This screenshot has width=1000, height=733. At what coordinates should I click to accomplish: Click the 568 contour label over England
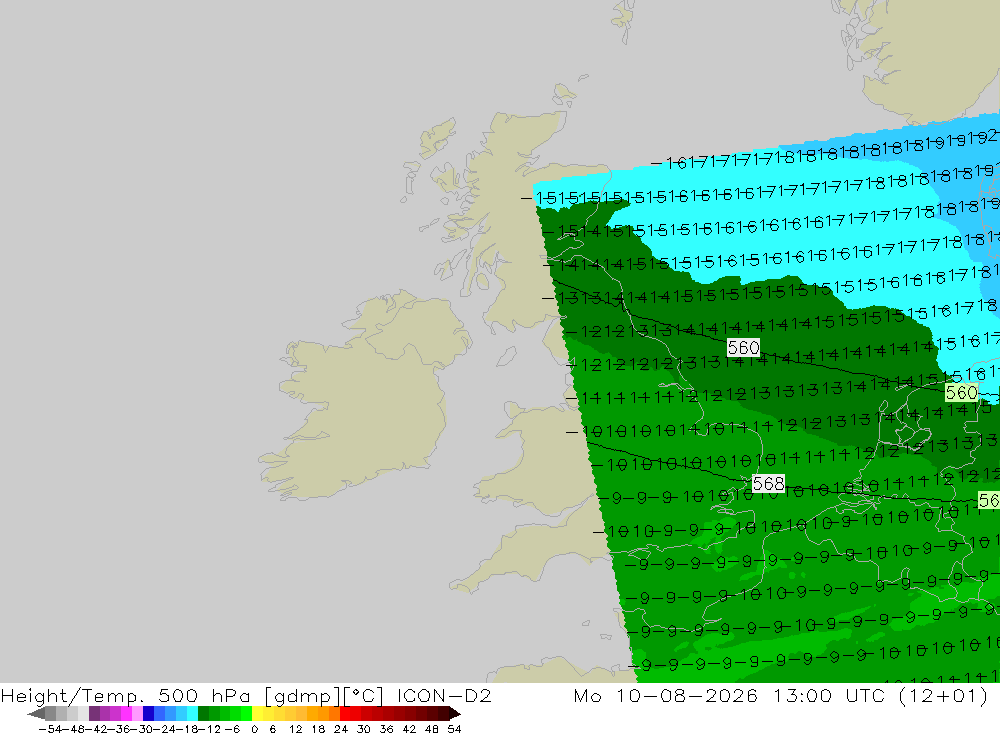click(768, 484)
